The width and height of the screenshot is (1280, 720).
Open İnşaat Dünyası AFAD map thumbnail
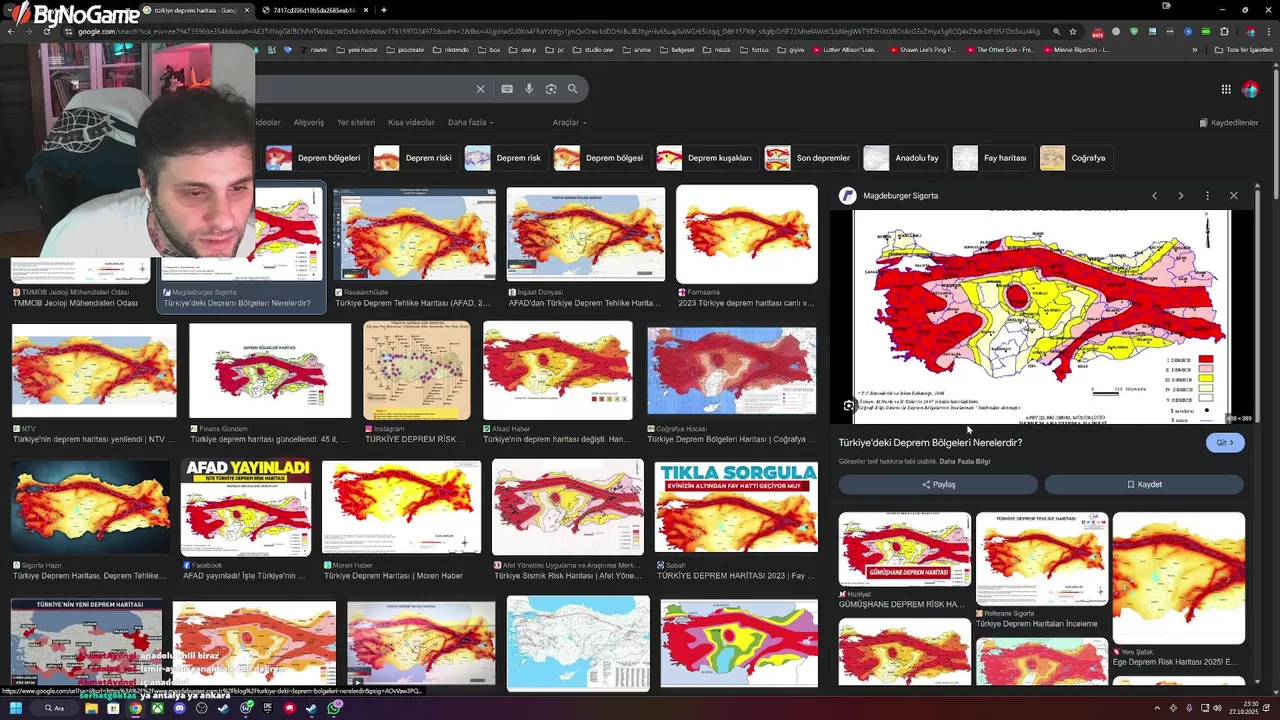tap(585, 234)
